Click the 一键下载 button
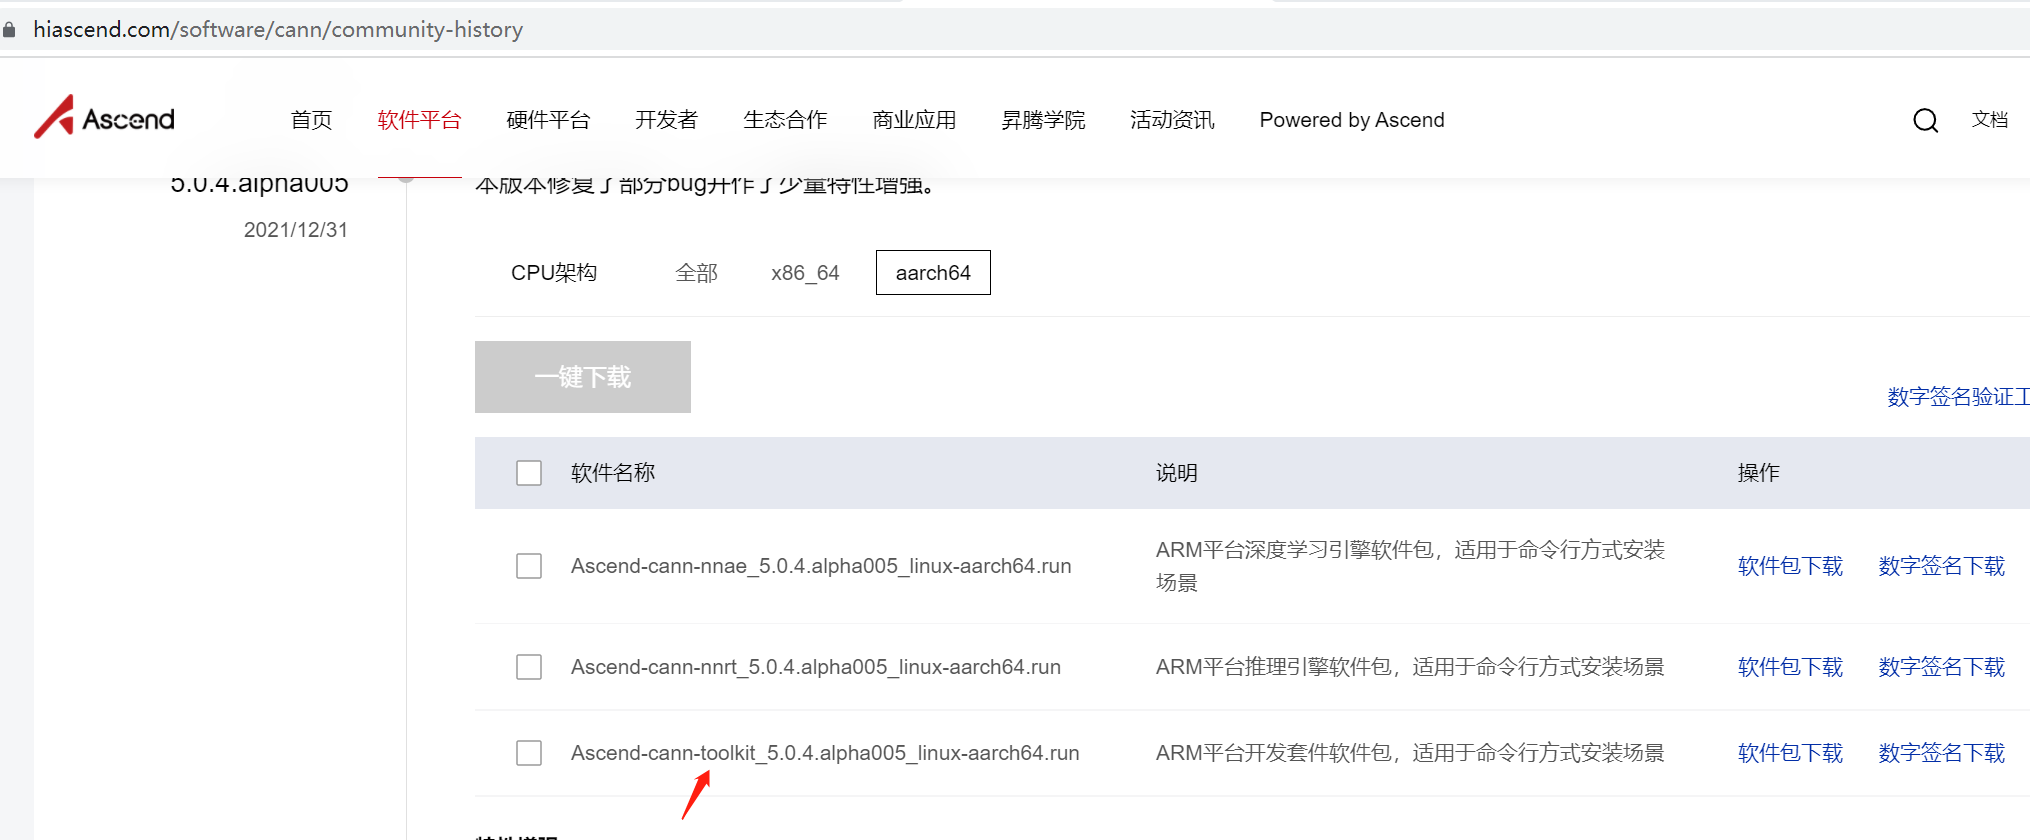 (x=583, y=377)
